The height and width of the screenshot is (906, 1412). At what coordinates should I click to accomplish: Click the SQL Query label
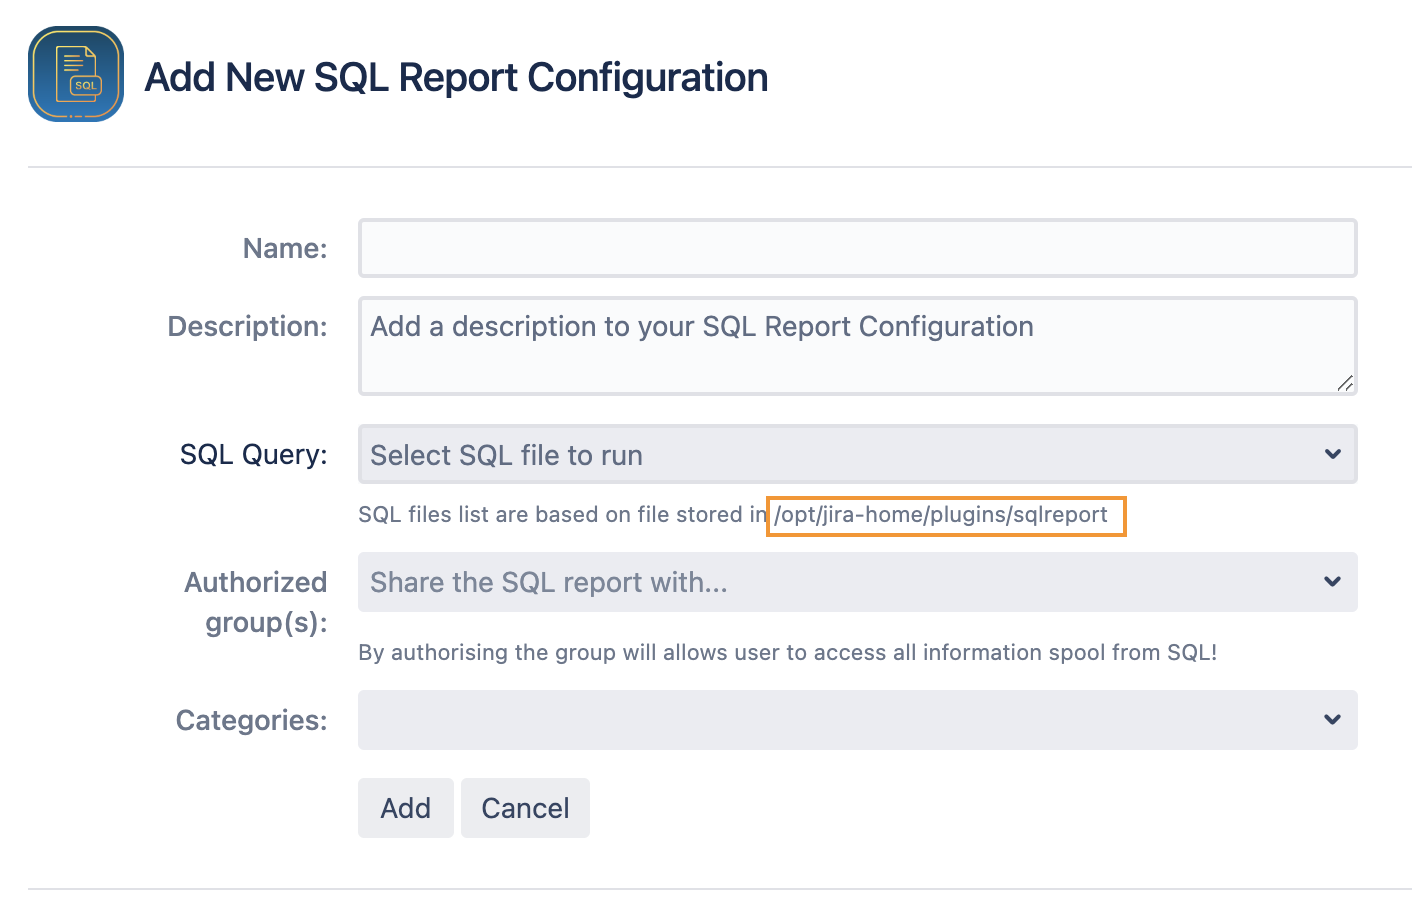(252, 454)
